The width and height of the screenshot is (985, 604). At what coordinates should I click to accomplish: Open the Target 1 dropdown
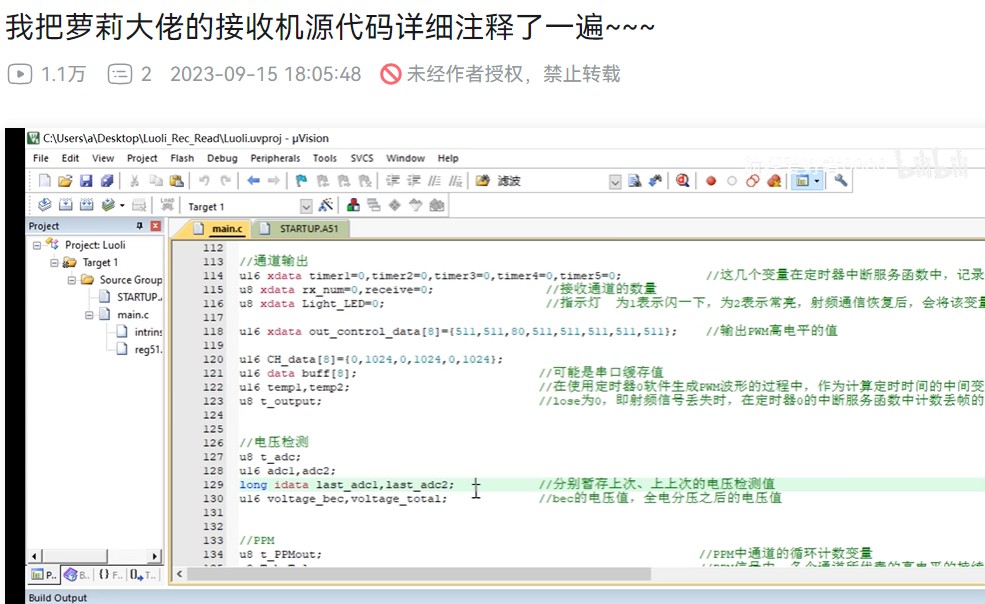[x=306, y=206]
